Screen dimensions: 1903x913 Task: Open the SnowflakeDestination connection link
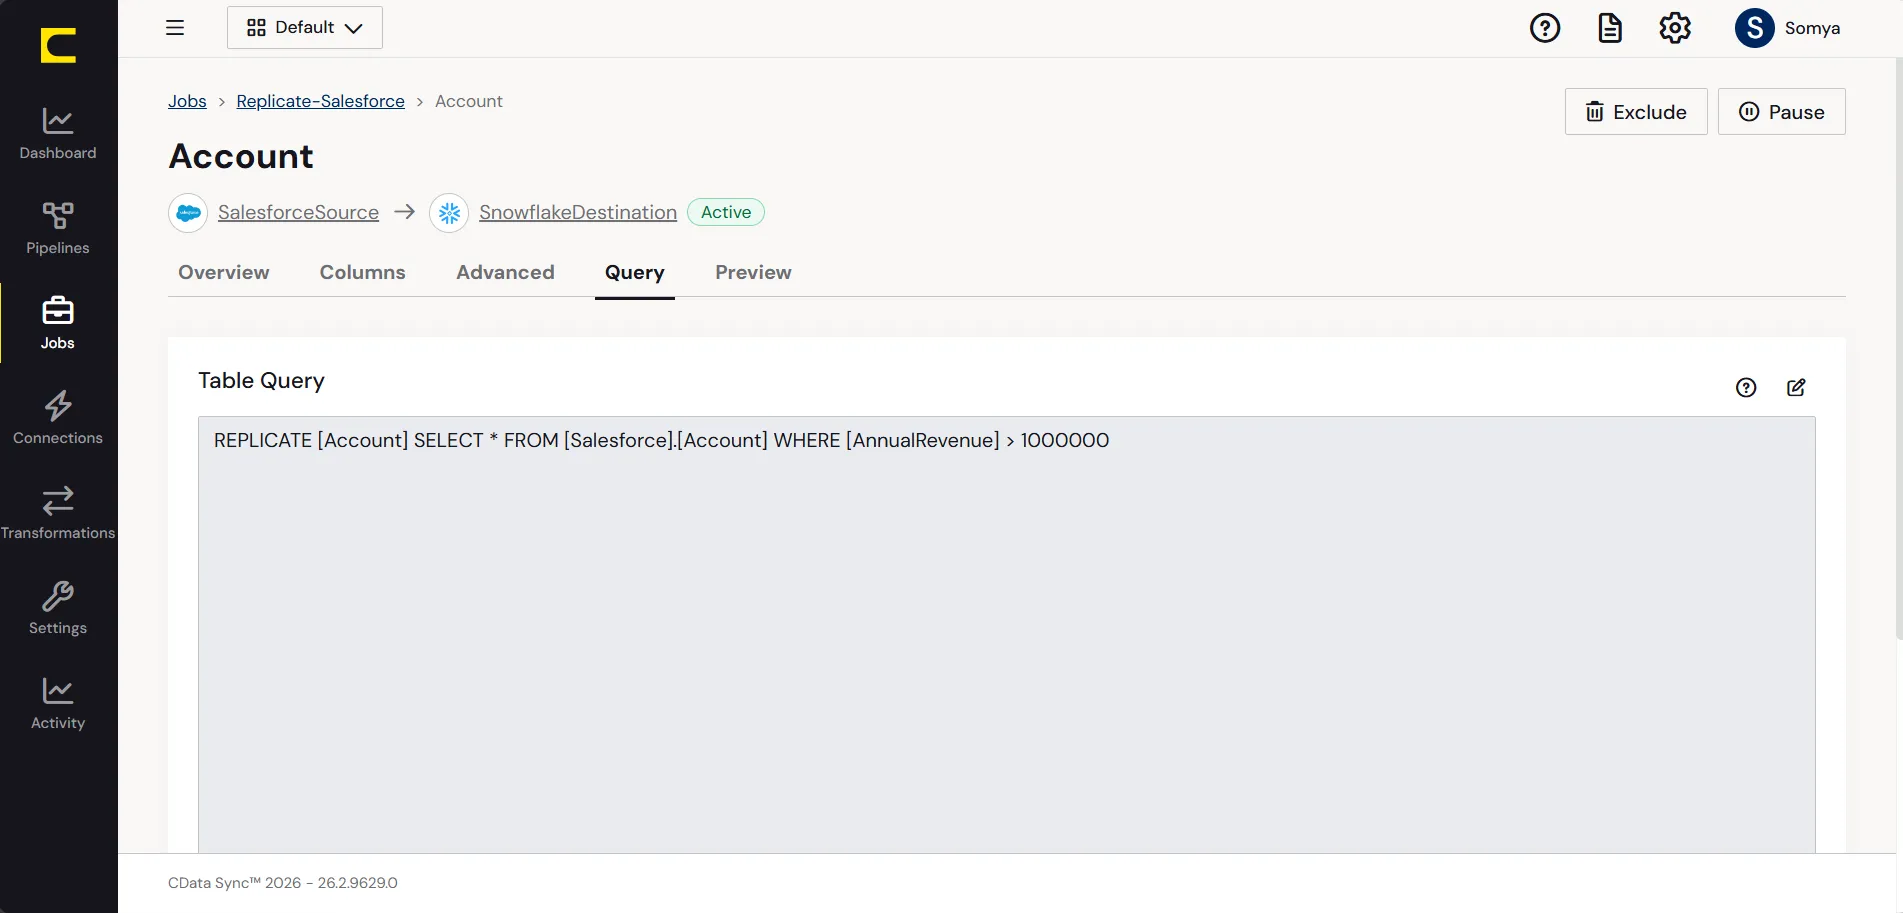pyautogui.click(x=578, y=212)
